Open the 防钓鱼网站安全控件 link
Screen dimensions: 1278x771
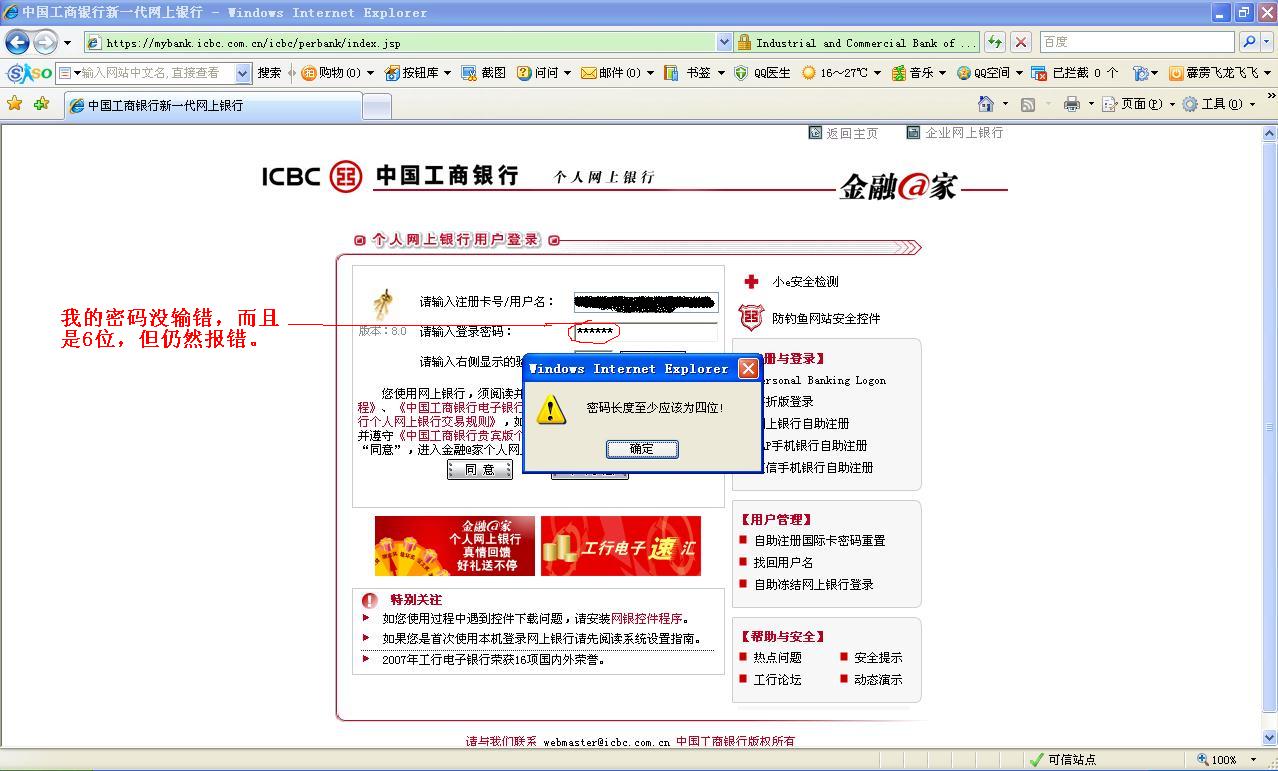(826, 319)
